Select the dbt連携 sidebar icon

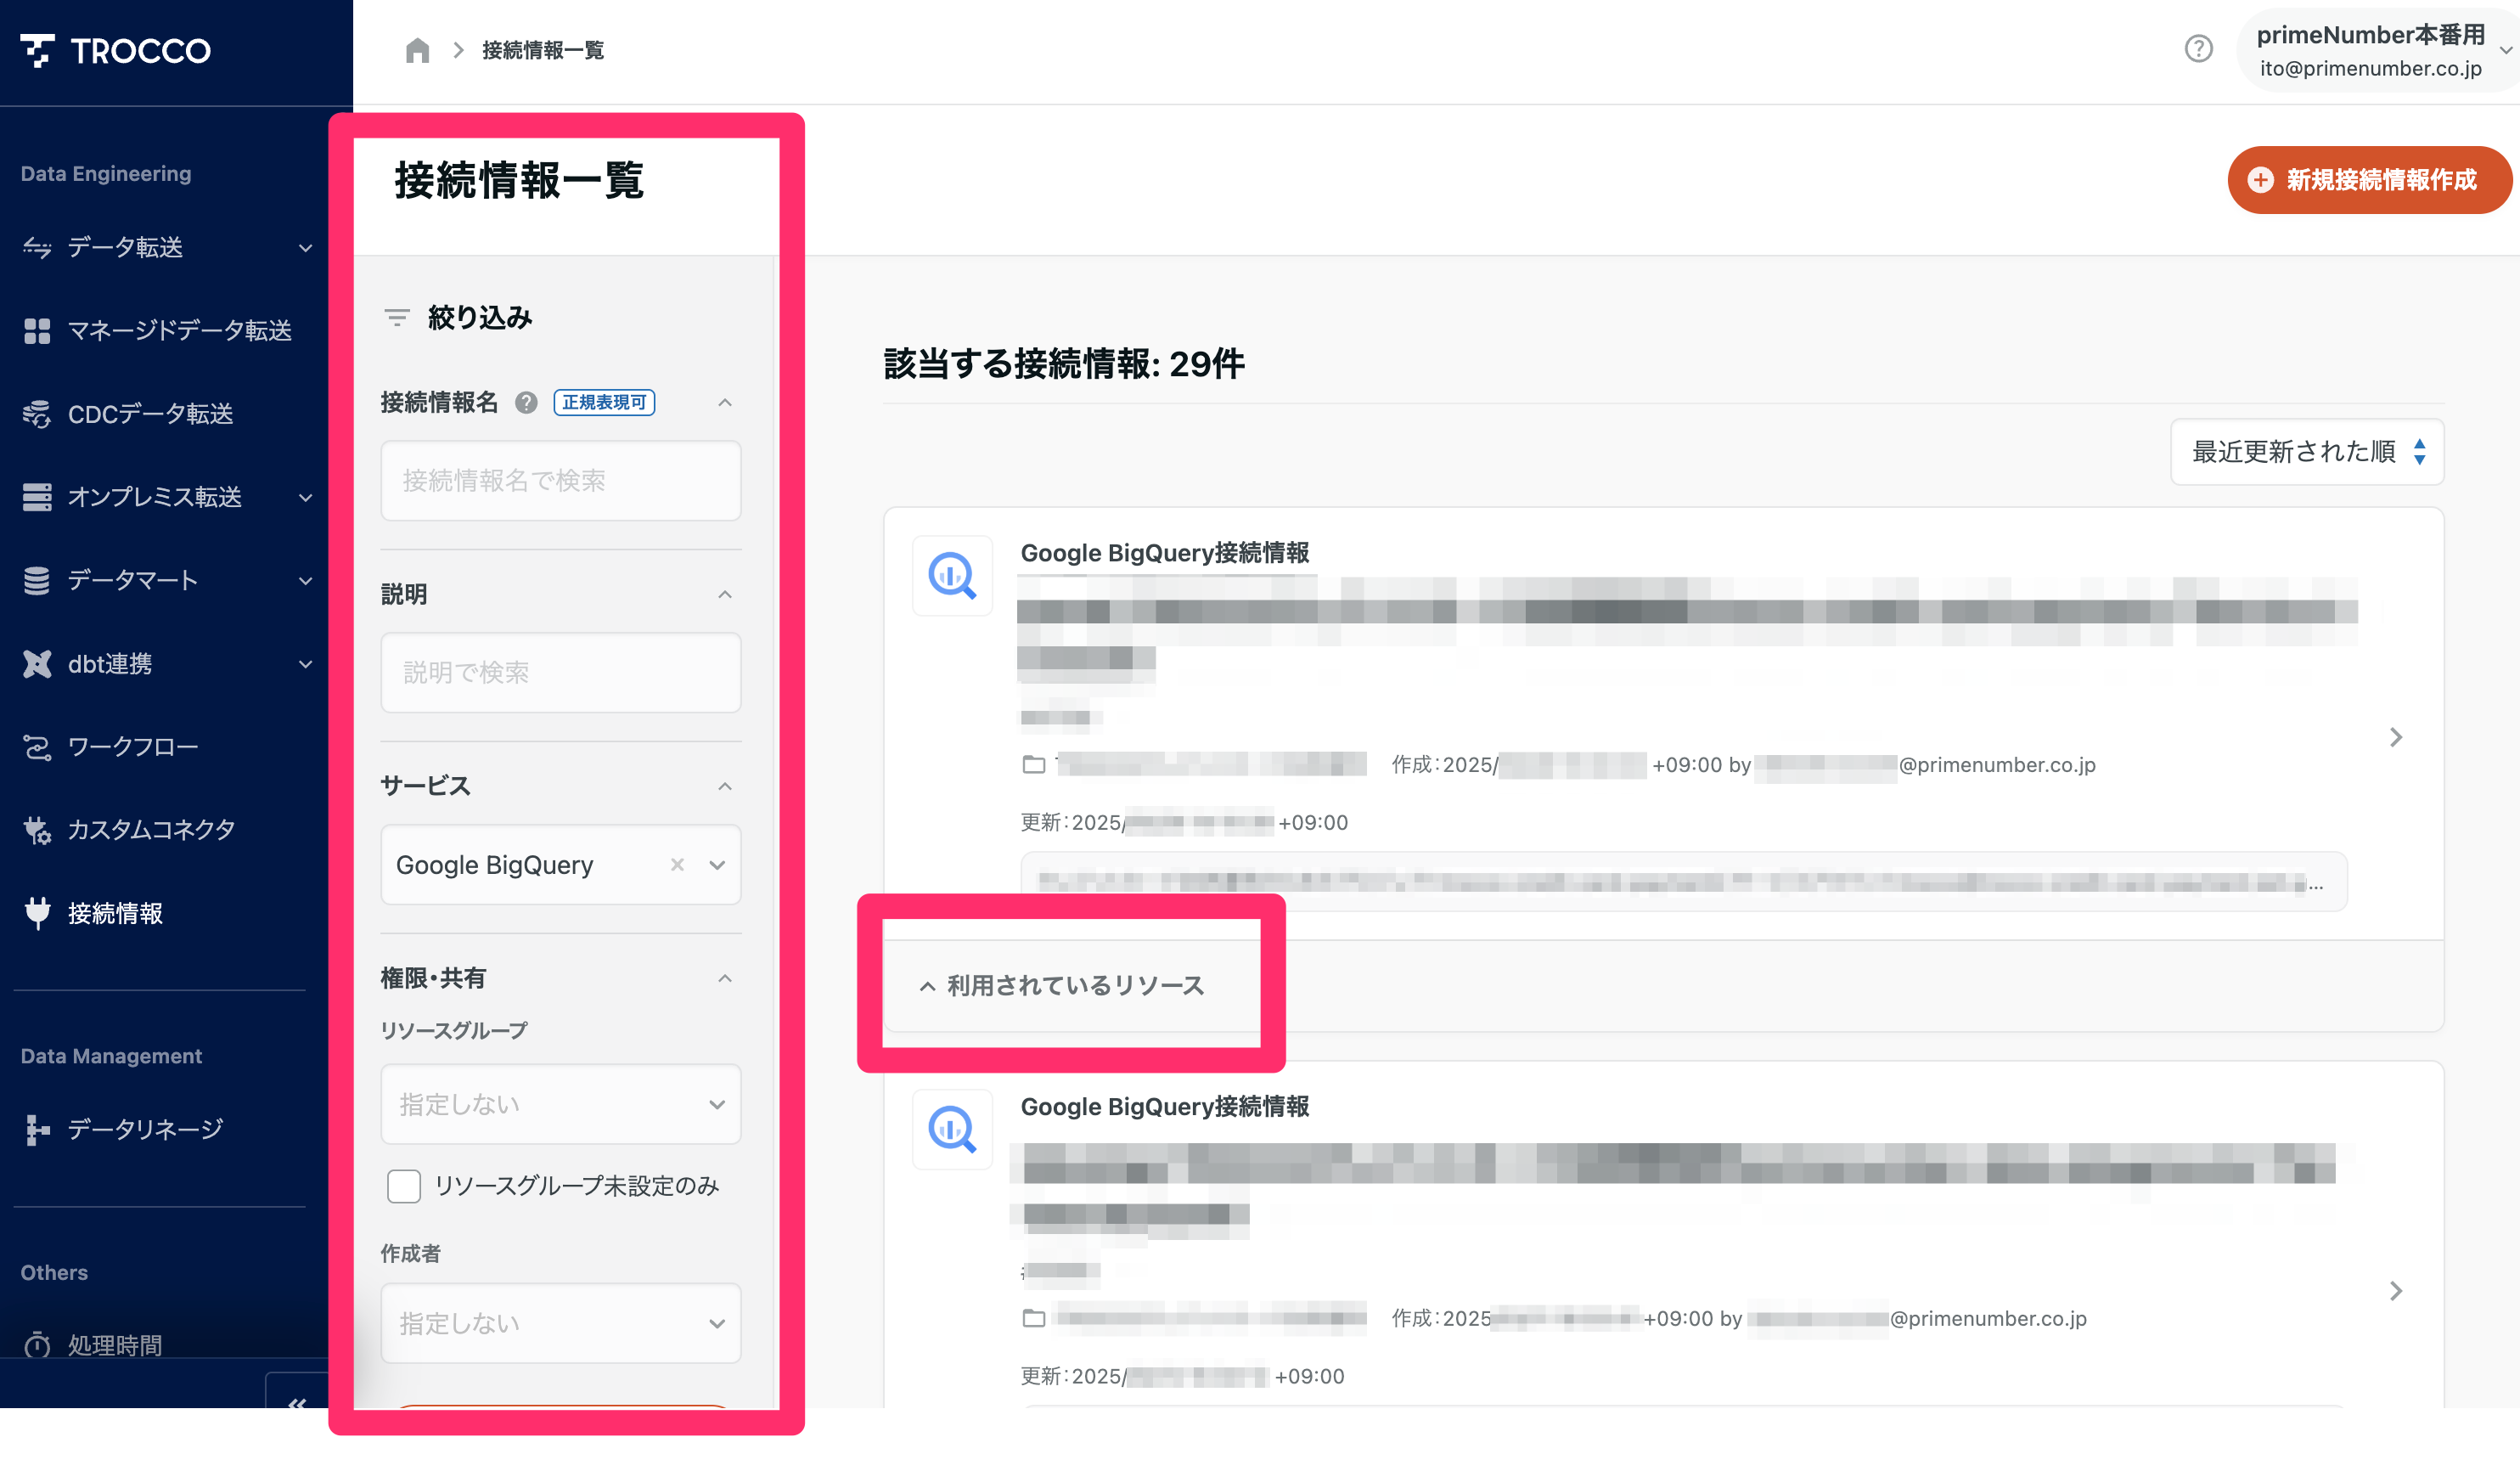pos(37,663)
